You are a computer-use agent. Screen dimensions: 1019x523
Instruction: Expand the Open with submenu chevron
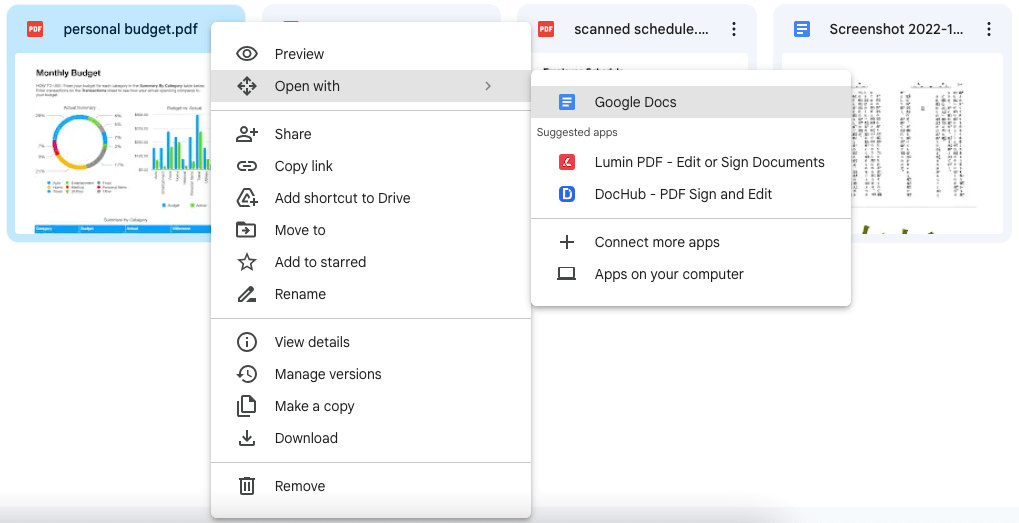[488, 86]
